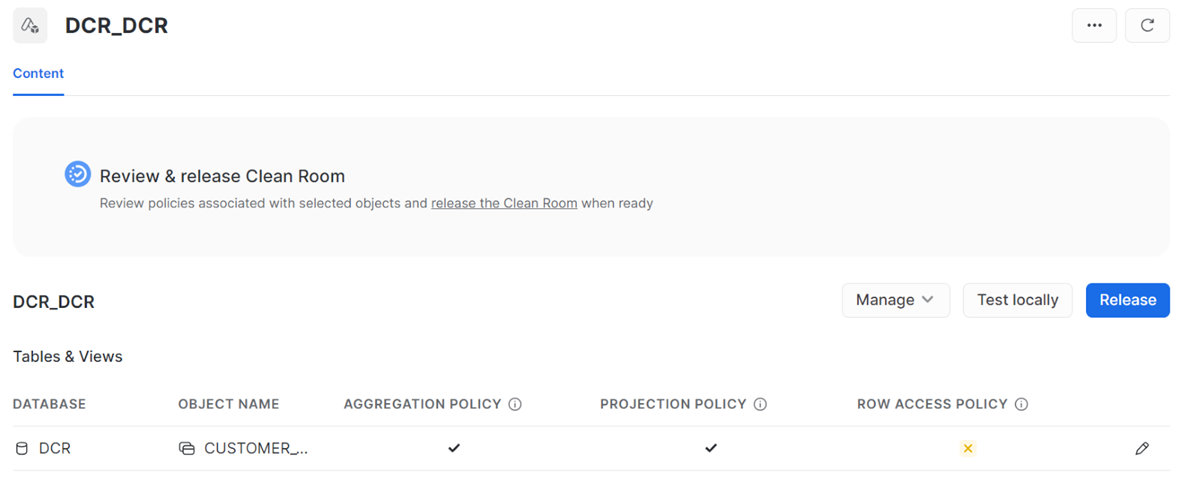Click the Review & release checklist icon
1200x502 pixels.
pyautogui.click(x=78, y=174)
